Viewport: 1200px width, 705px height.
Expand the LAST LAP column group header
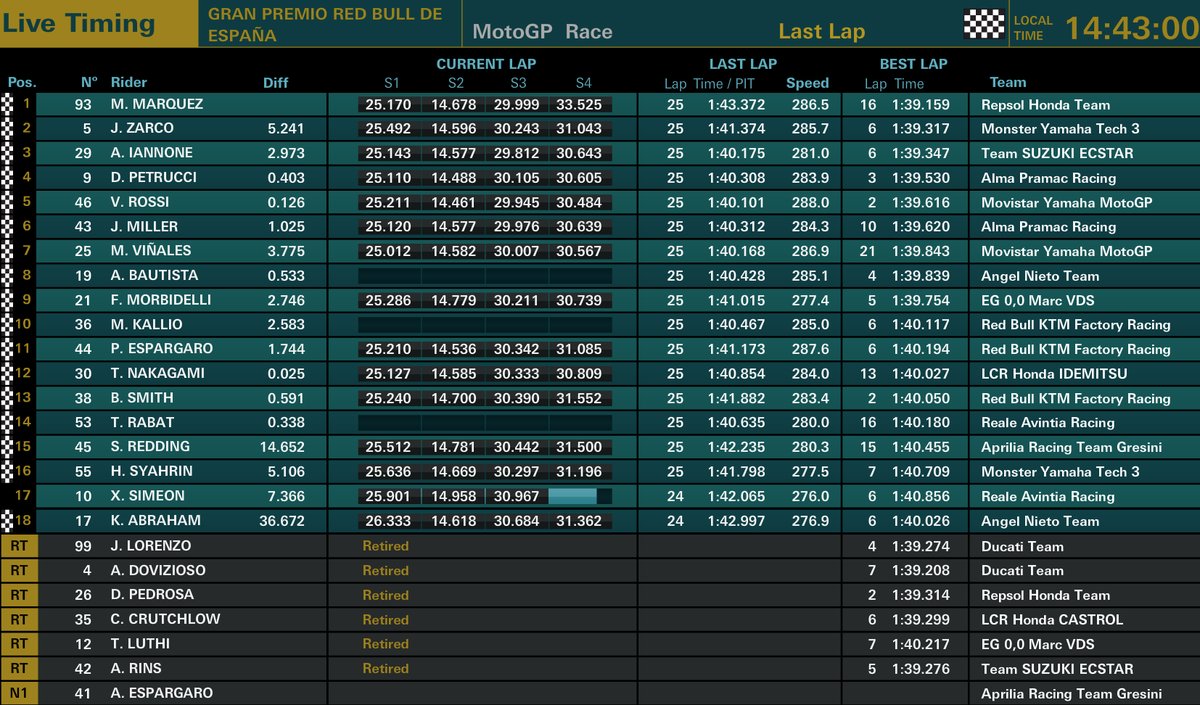(x=742, y=62)
